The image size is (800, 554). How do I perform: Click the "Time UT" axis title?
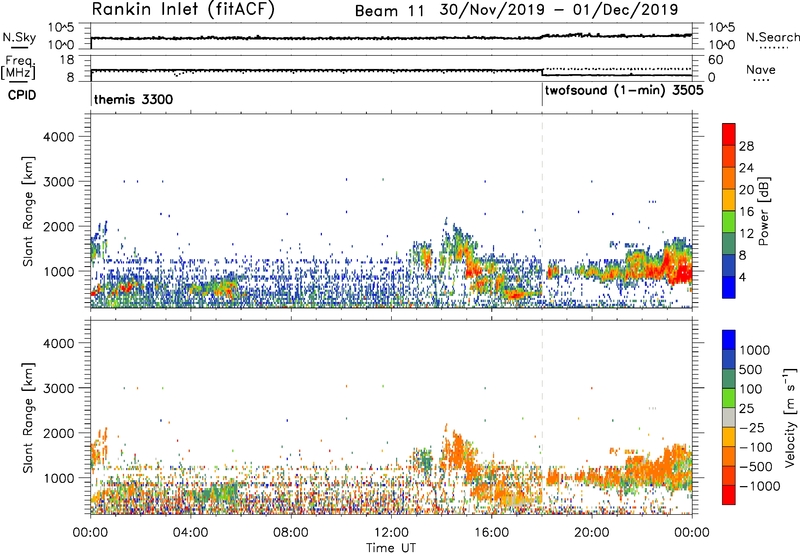[391, 548]
